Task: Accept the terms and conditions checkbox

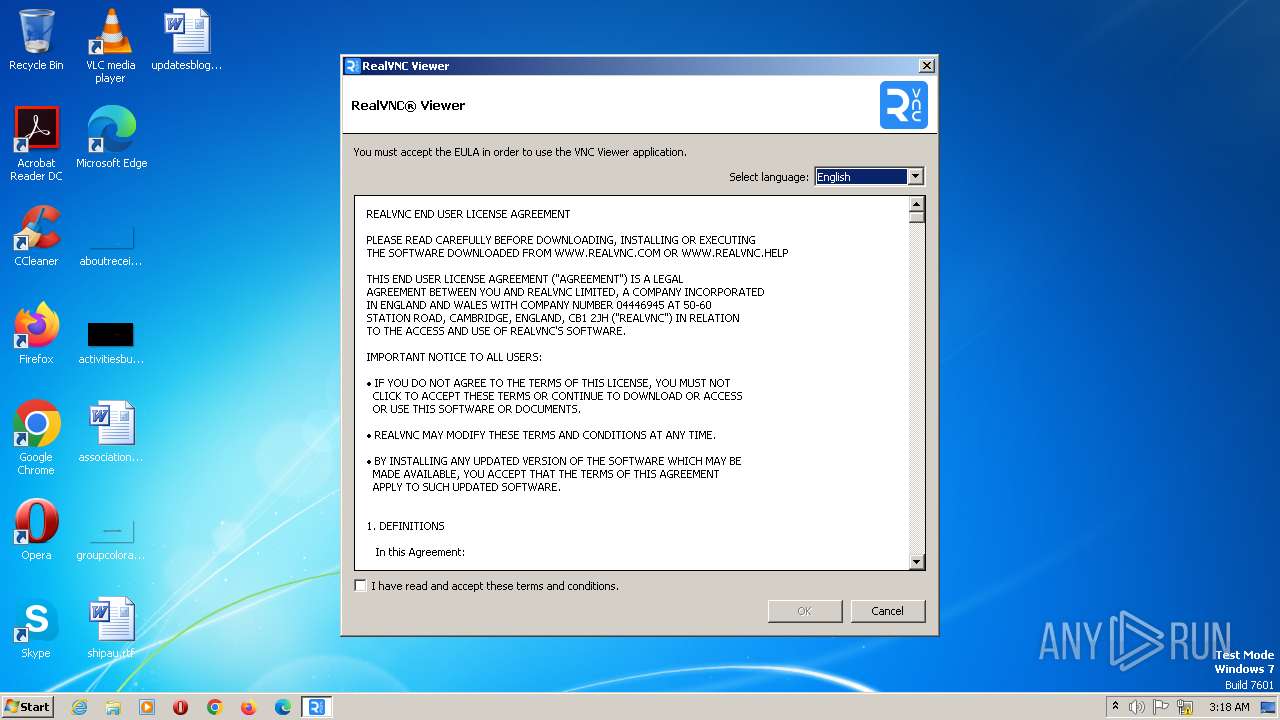Action: (x=360, y=585)
